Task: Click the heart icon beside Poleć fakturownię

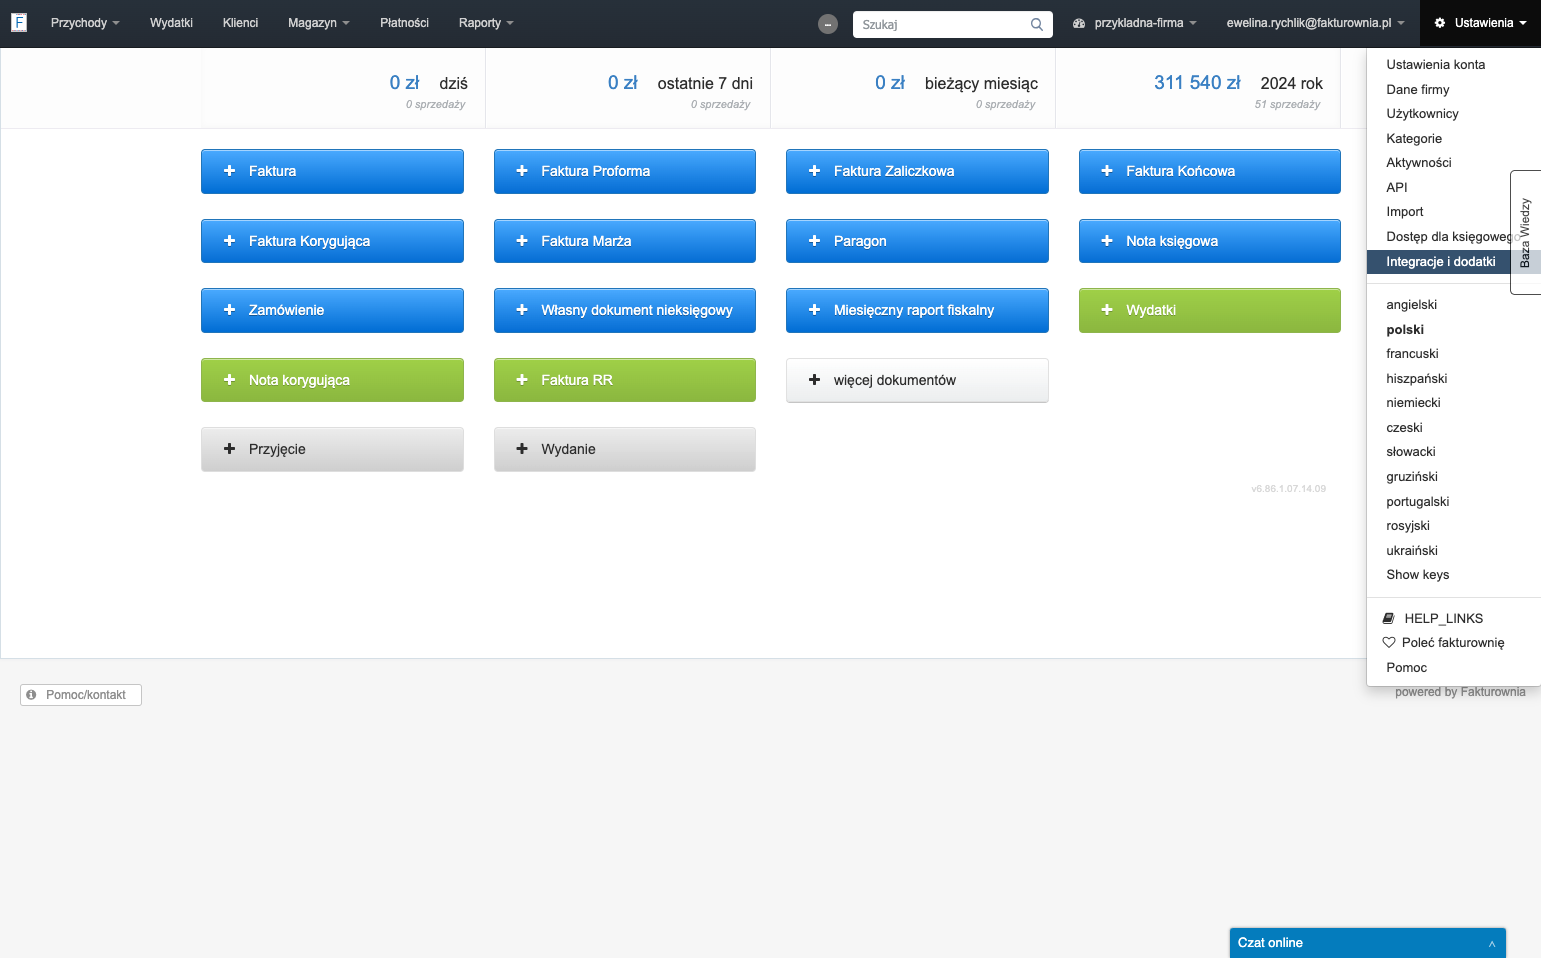Action: pos(1389,642)
